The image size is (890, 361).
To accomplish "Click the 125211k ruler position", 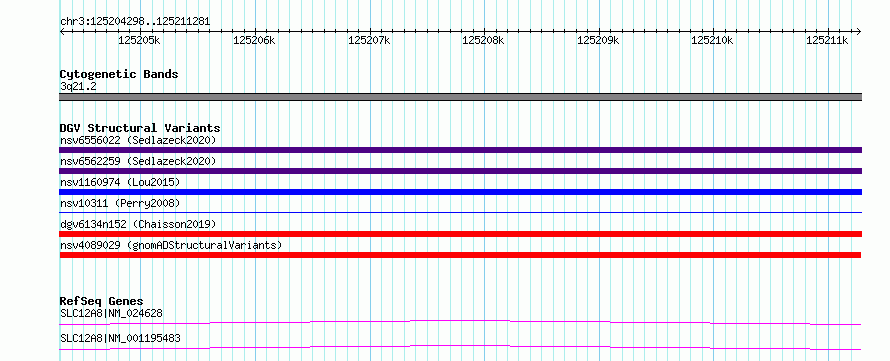I will (x=828, y=40).
